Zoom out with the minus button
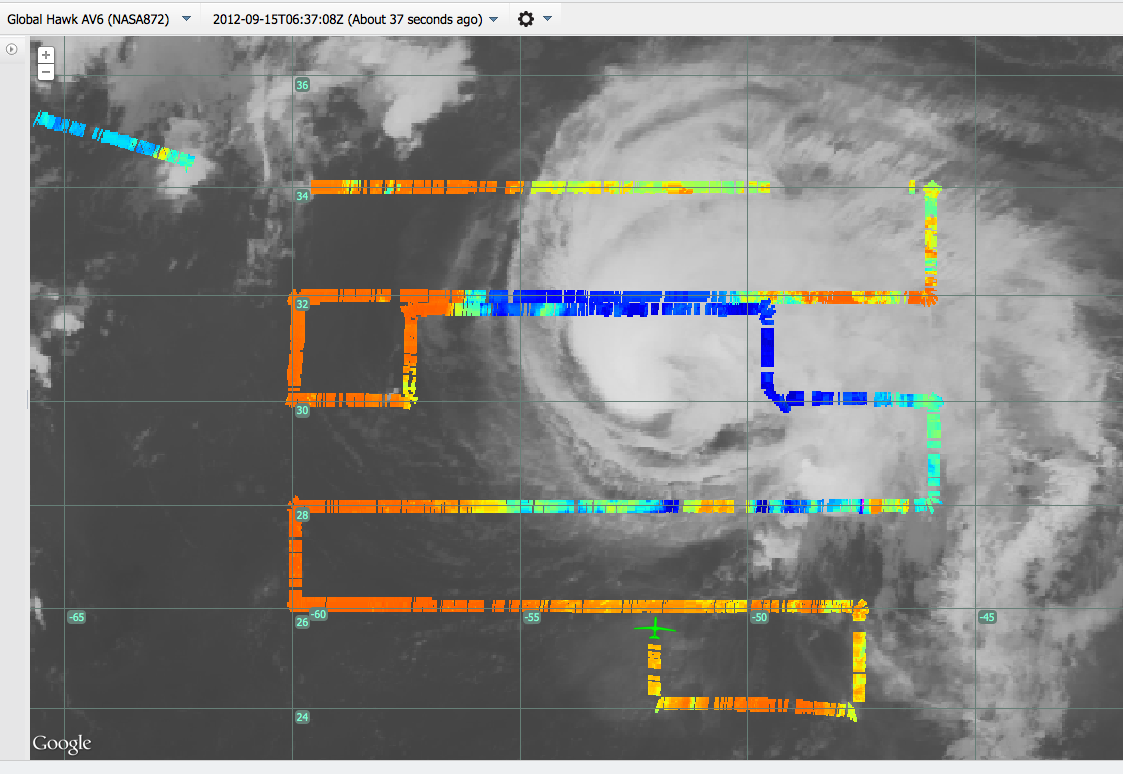 pyautogui.click(x=46, y=72)
